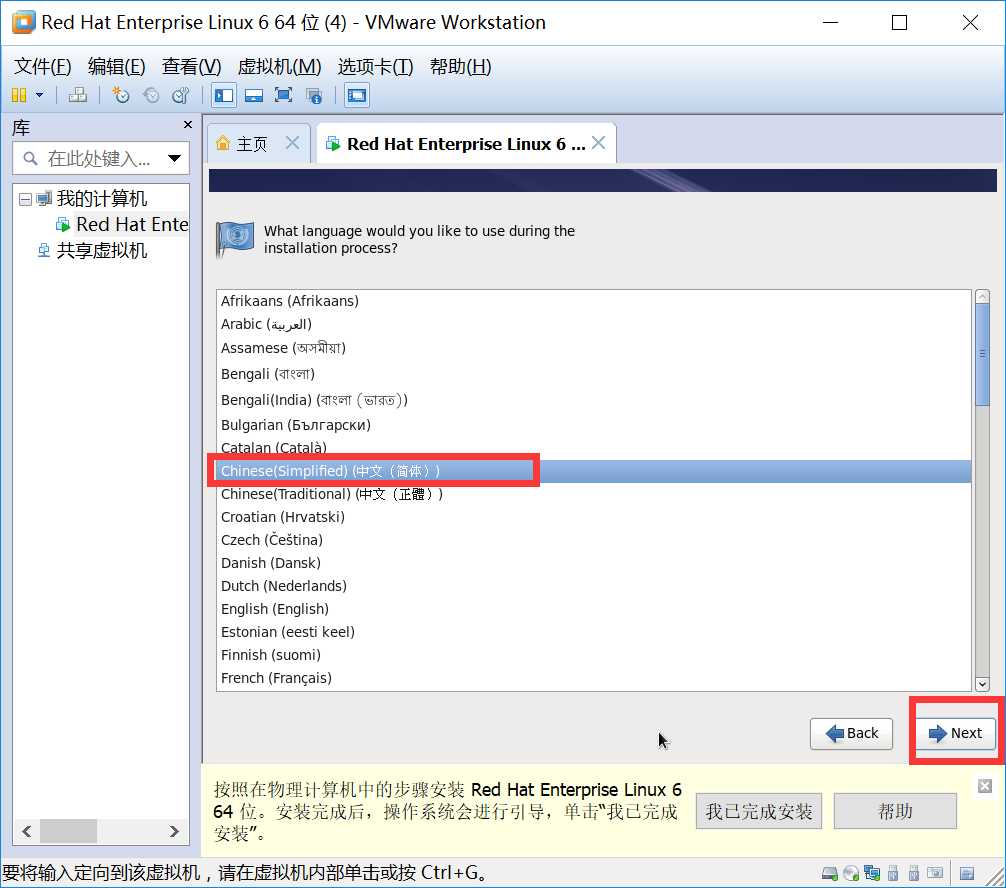Click the magnifier icon in library search

pyautogui.click(x=30, y=158)
